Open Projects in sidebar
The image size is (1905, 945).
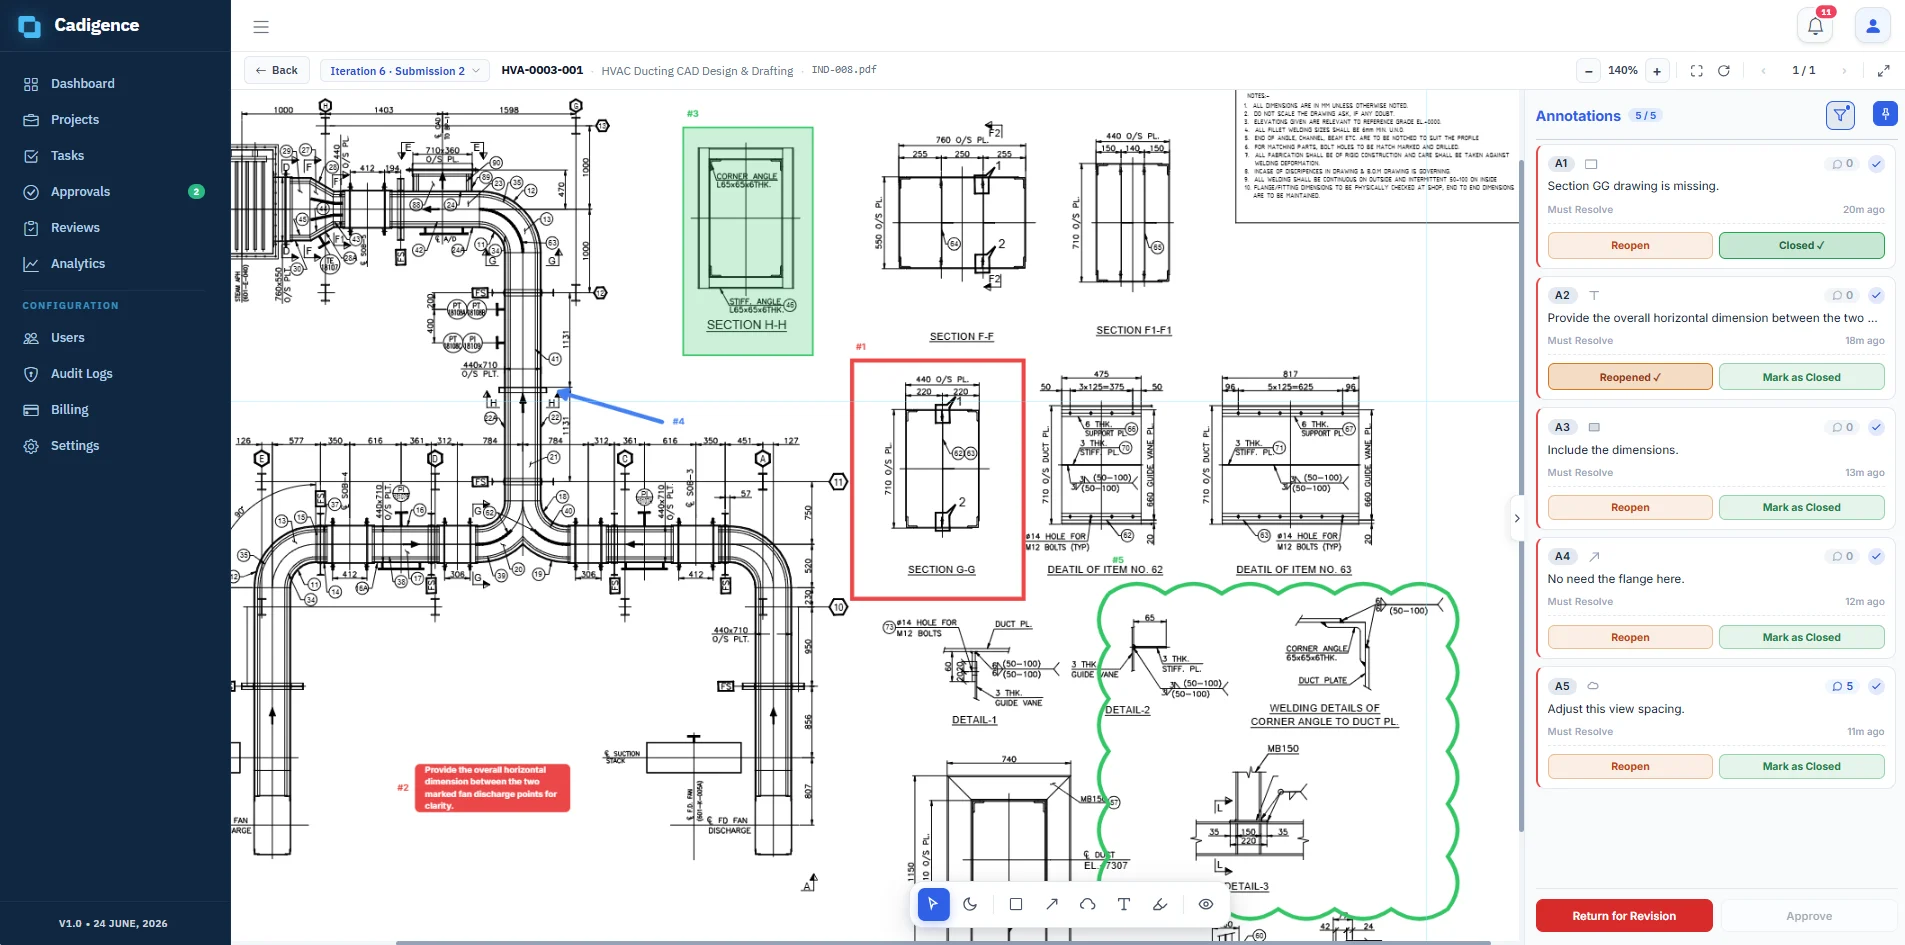(x=115, y=120)
